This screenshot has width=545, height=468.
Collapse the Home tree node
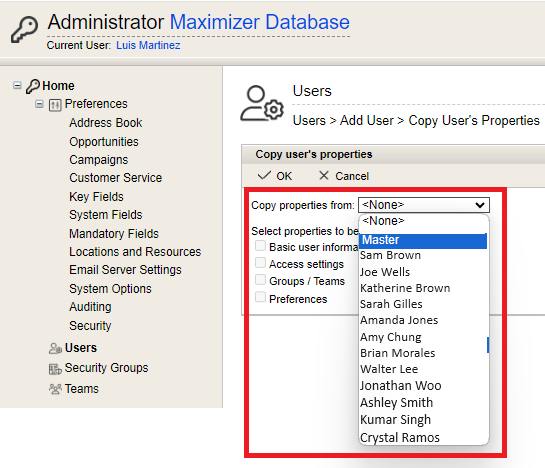tap(17, 85)
